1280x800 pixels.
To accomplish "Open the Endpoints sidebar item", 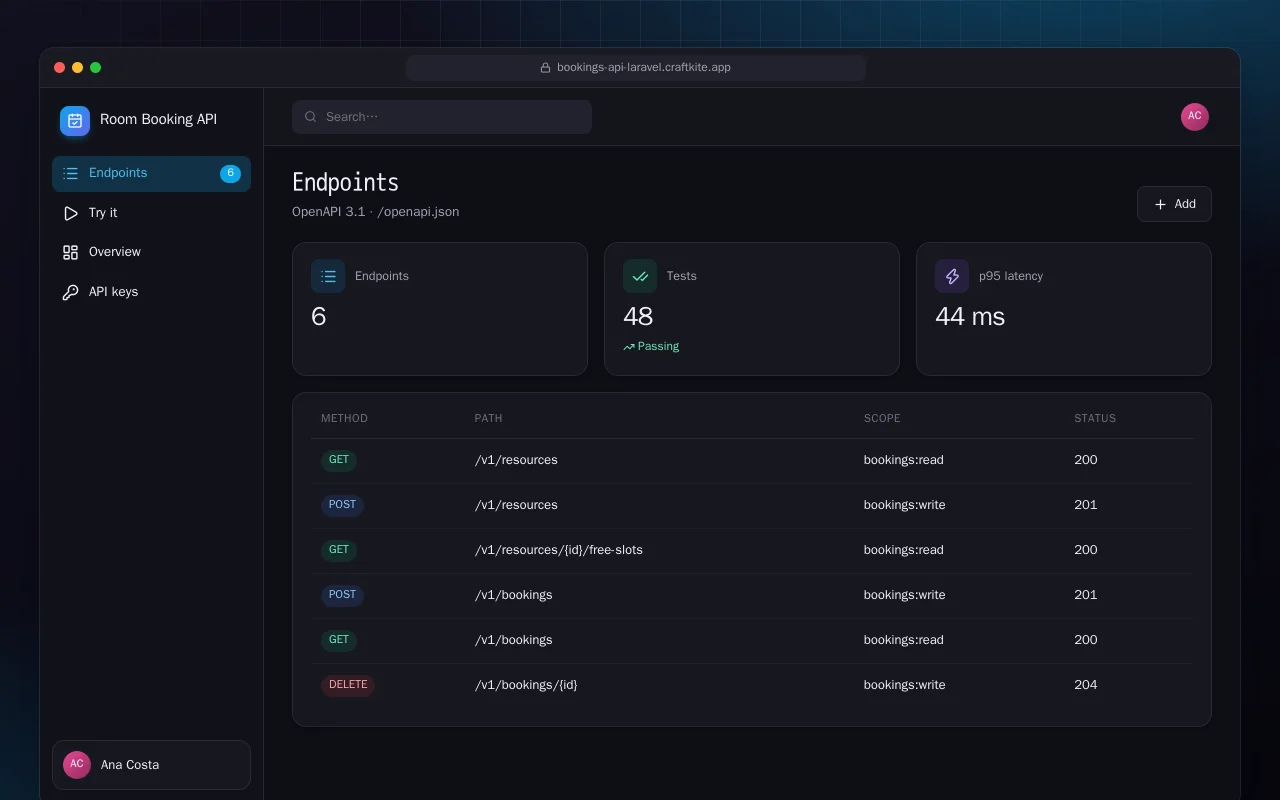I will click(x=151, y=174).
